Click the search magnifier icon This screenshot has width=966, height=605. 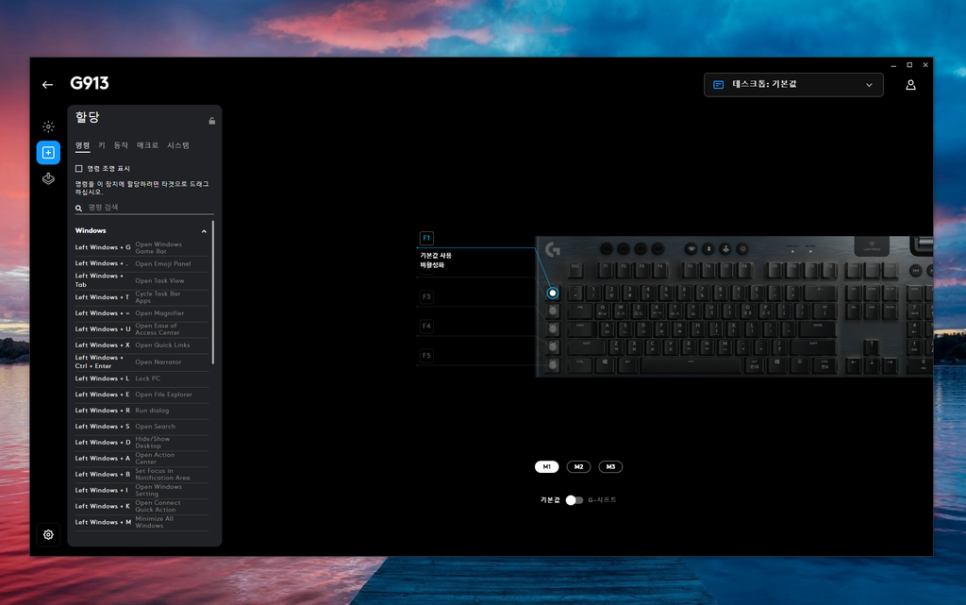tap(79, 208)
